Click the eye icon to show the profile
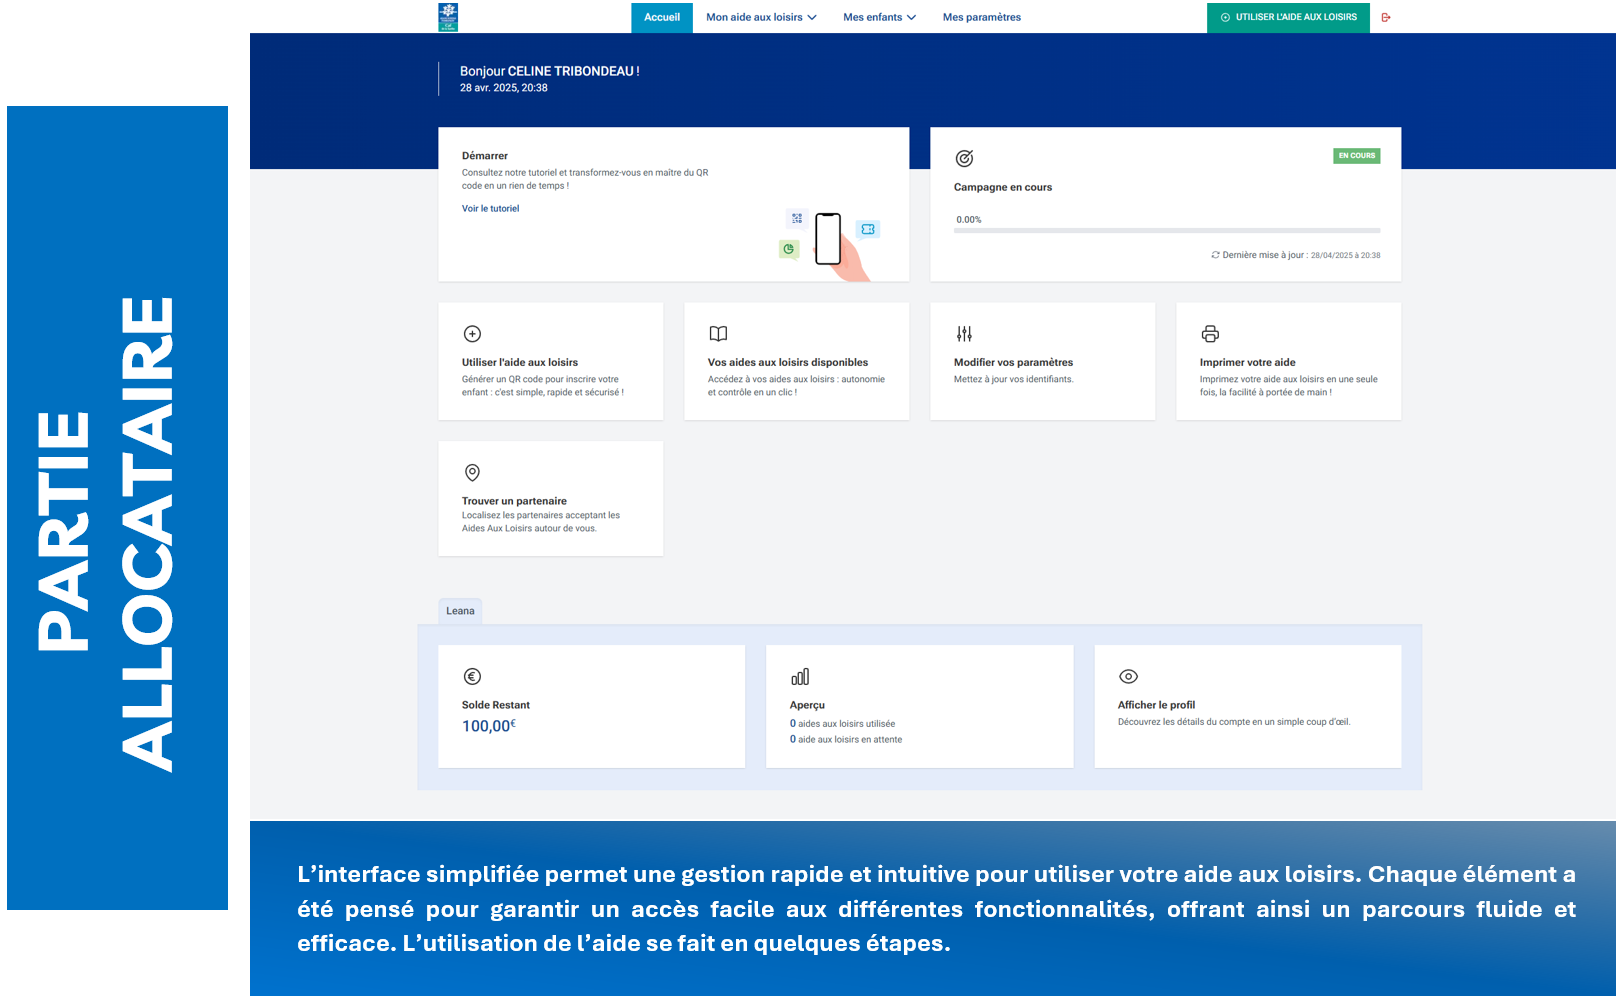This screenshot has height=1007, width=1623. click(x=1128, y=677)
